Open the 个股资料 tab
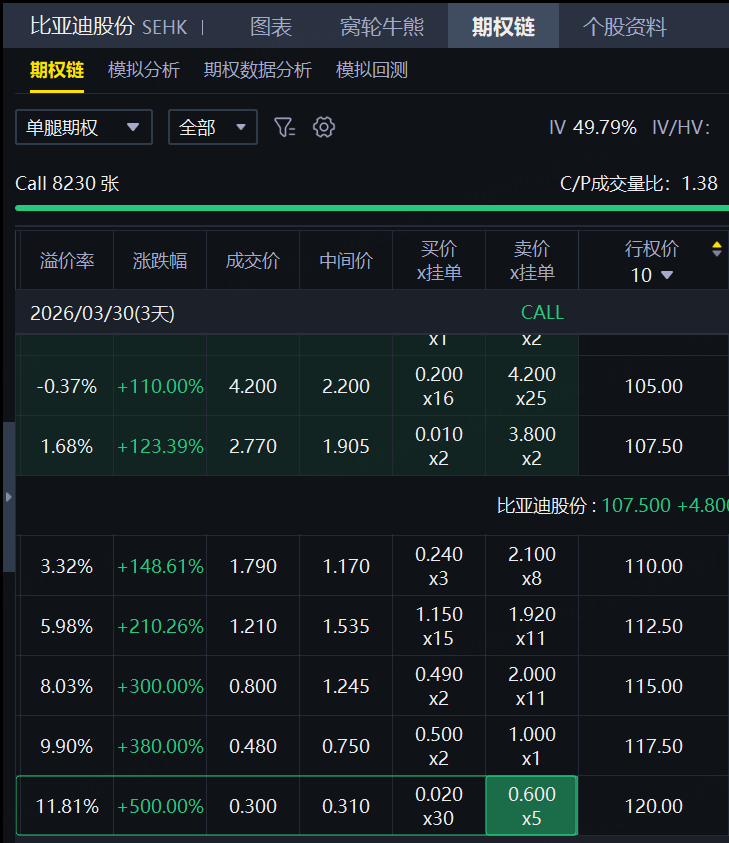The image size is (729, 843). [624, 27]
